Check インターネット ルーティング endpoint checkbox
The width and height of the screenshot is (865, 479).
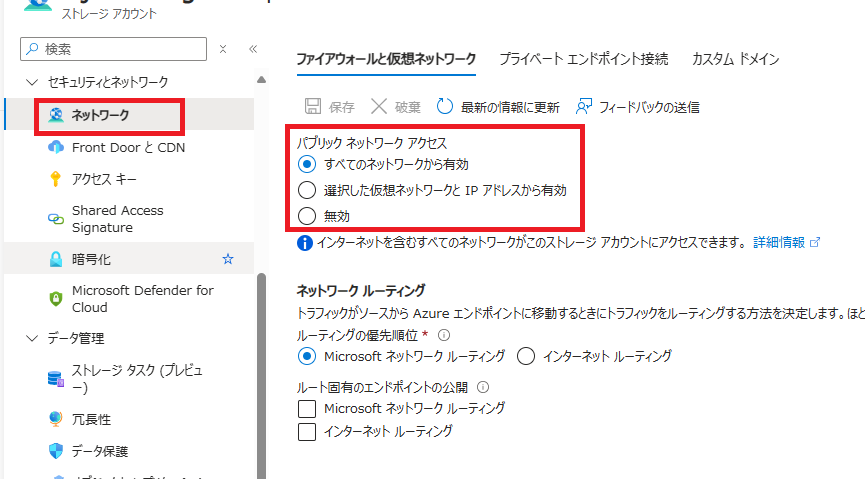pos(307,432)
